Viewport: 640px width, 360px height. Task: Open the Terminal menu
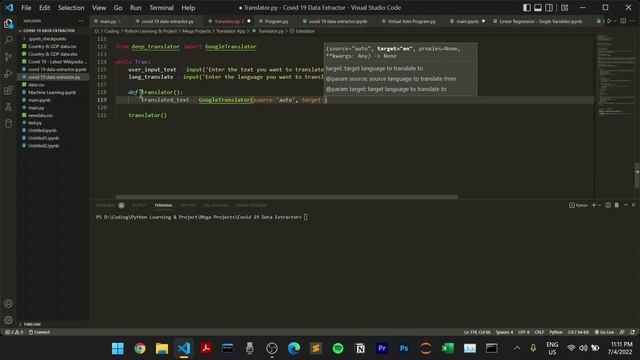pos(161,8)
